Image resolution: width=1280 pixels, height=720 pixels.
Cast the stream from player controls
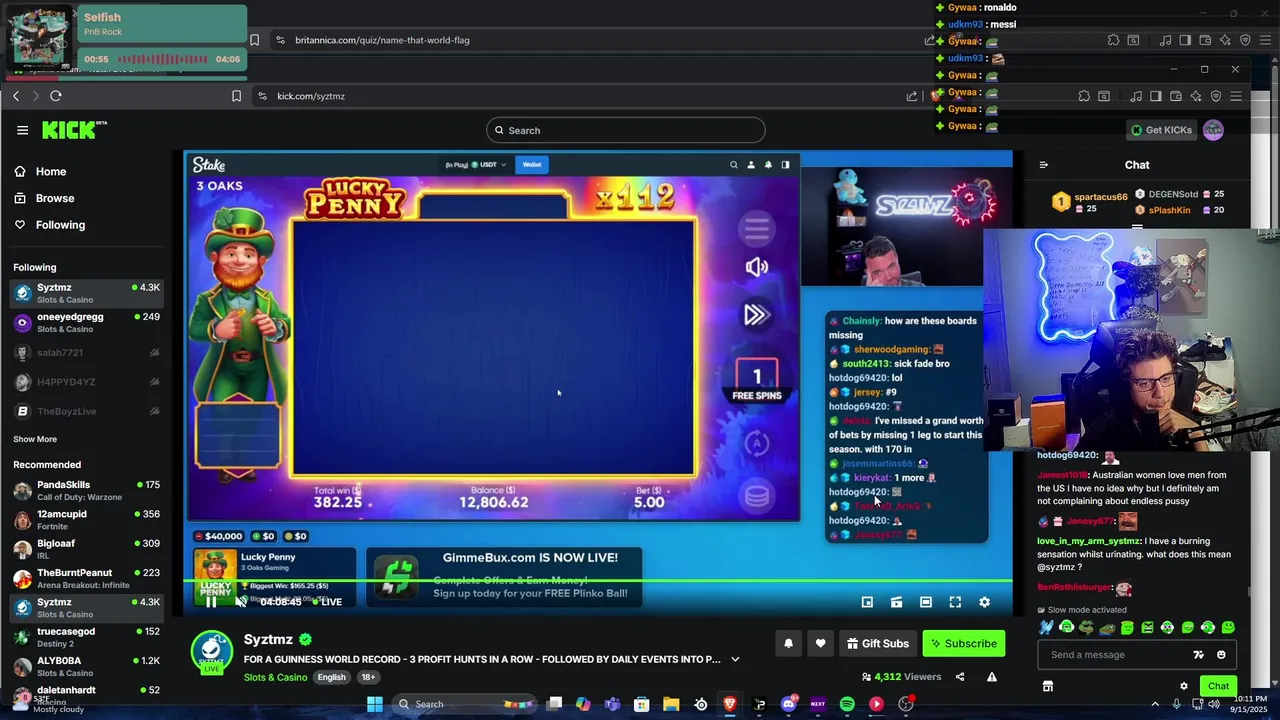tap(896, 602)
